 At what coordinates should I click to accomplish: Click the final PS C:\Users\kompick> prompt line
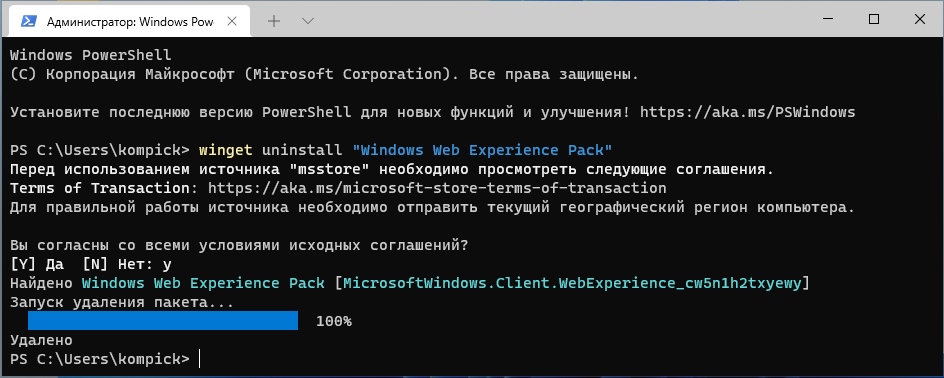pos(100,359)
